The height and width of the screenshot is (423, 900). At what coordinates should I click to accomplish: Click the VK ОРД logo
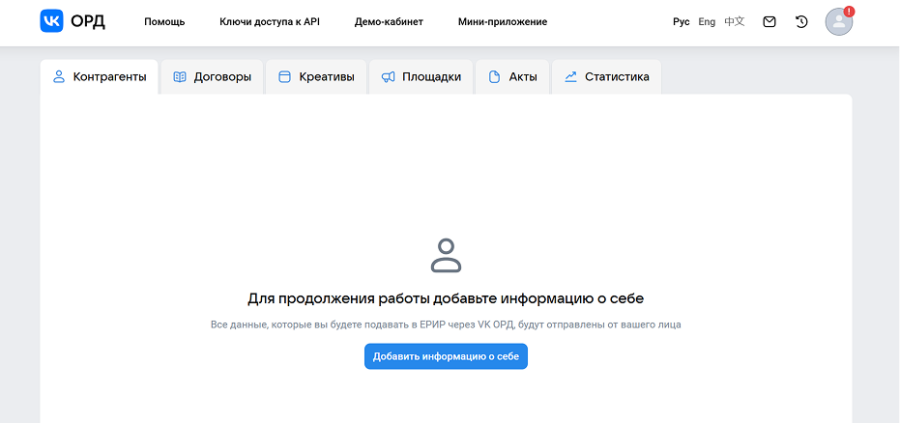point(72,21)
